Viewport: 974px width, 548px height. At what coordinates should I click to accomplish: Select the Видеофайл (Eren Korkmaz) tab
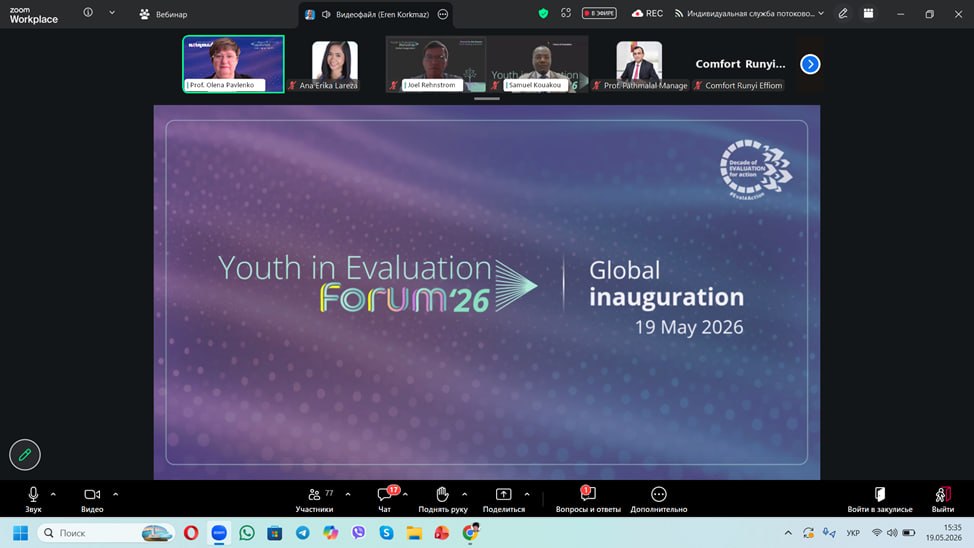click(x=375, y=14)
